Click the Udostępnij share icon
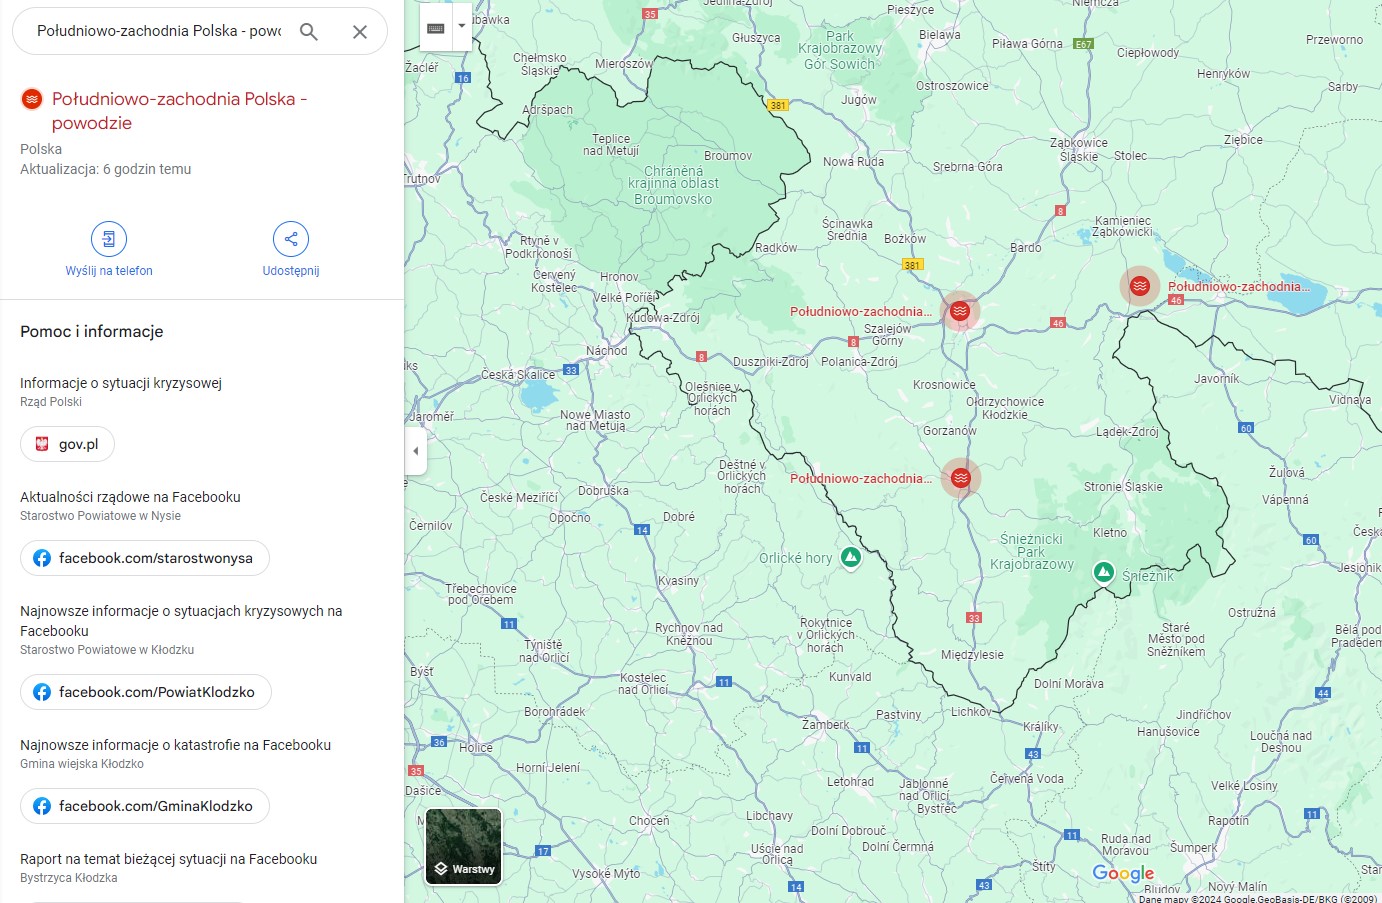Viewport: 1382px width, 903px height. pos(291,239)
